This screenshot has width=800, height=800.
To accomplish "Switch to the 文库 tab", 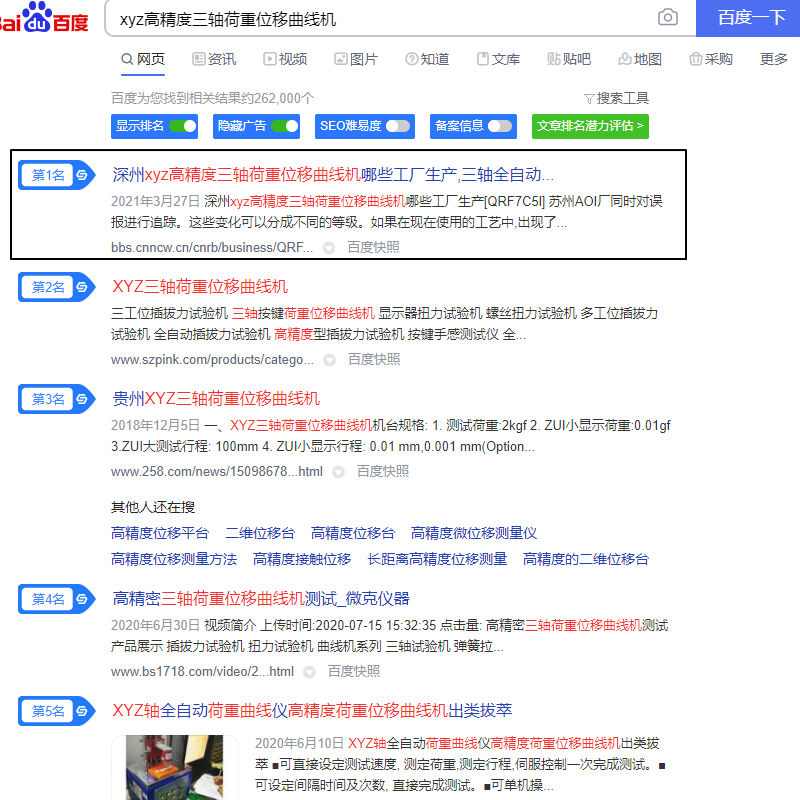I will [498, 59].
